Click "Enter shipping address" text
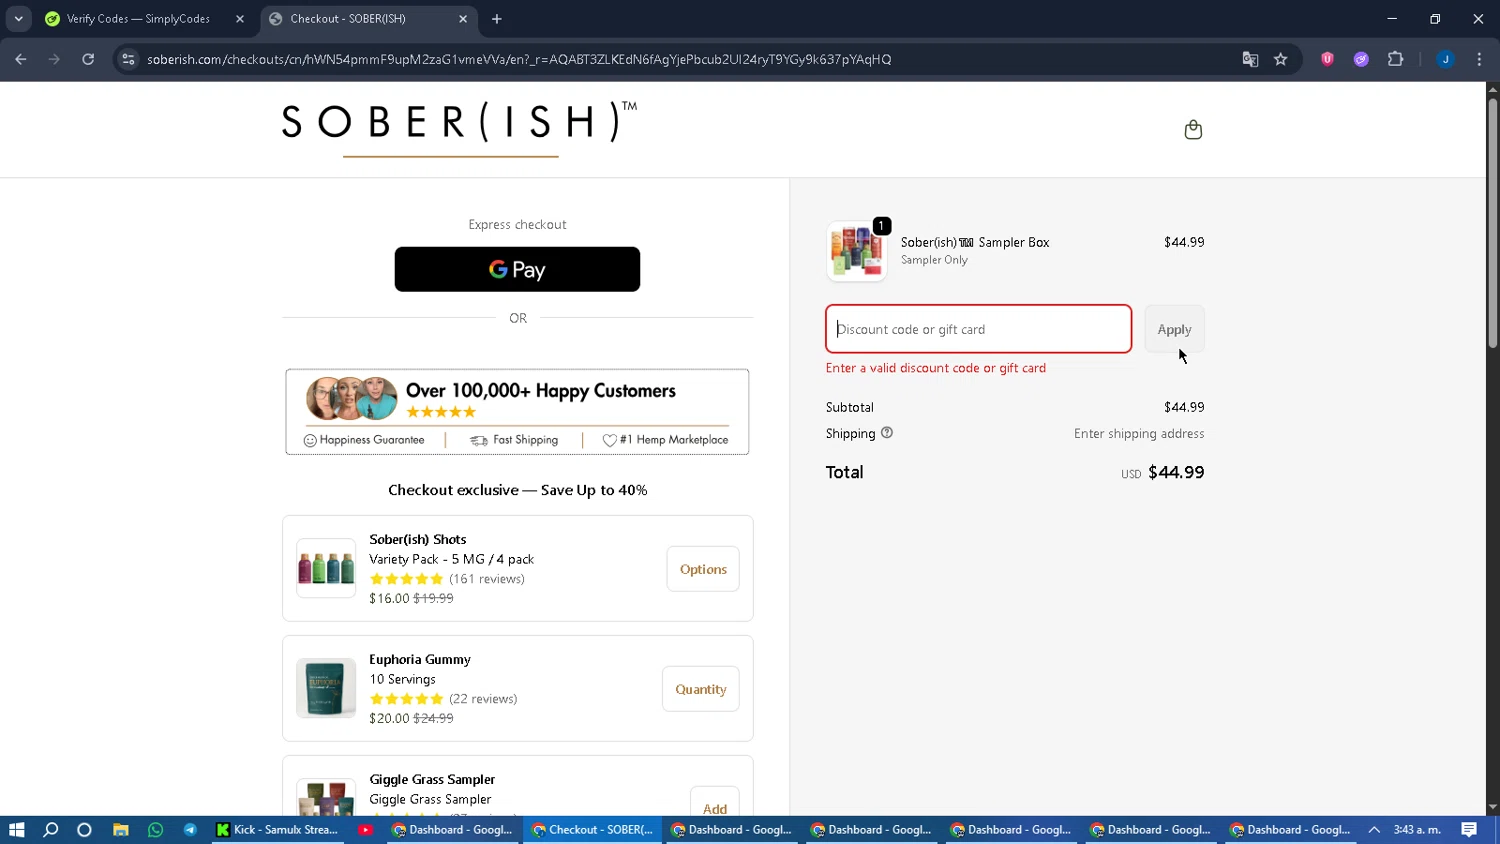The image size is (1500, 844). point(1139,434)
